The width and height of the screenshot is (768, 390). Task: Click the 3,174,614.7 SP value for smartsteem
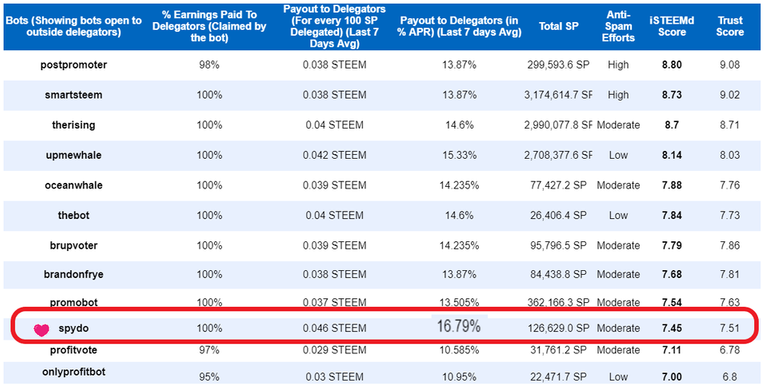click(x=558, y=95)
